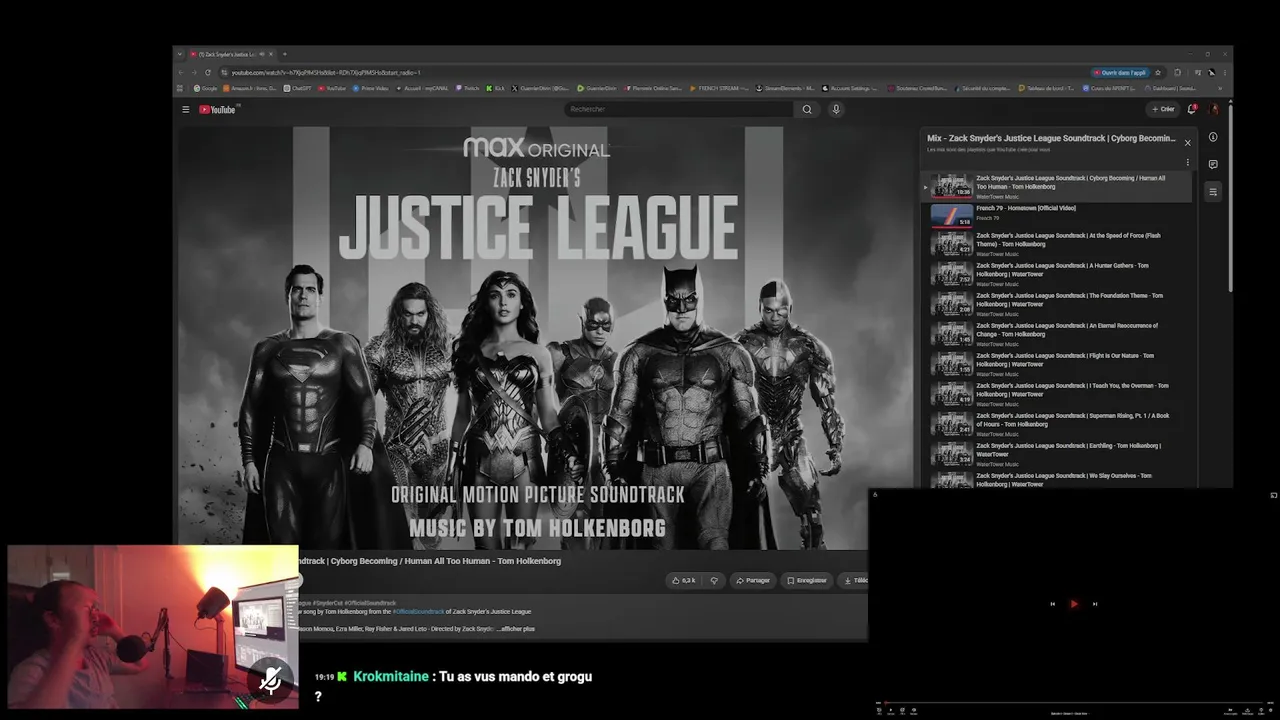This screenshot has height=720, width=1280.
Task: Expand description with '...afficher plus'
Action: click(516, 629)
